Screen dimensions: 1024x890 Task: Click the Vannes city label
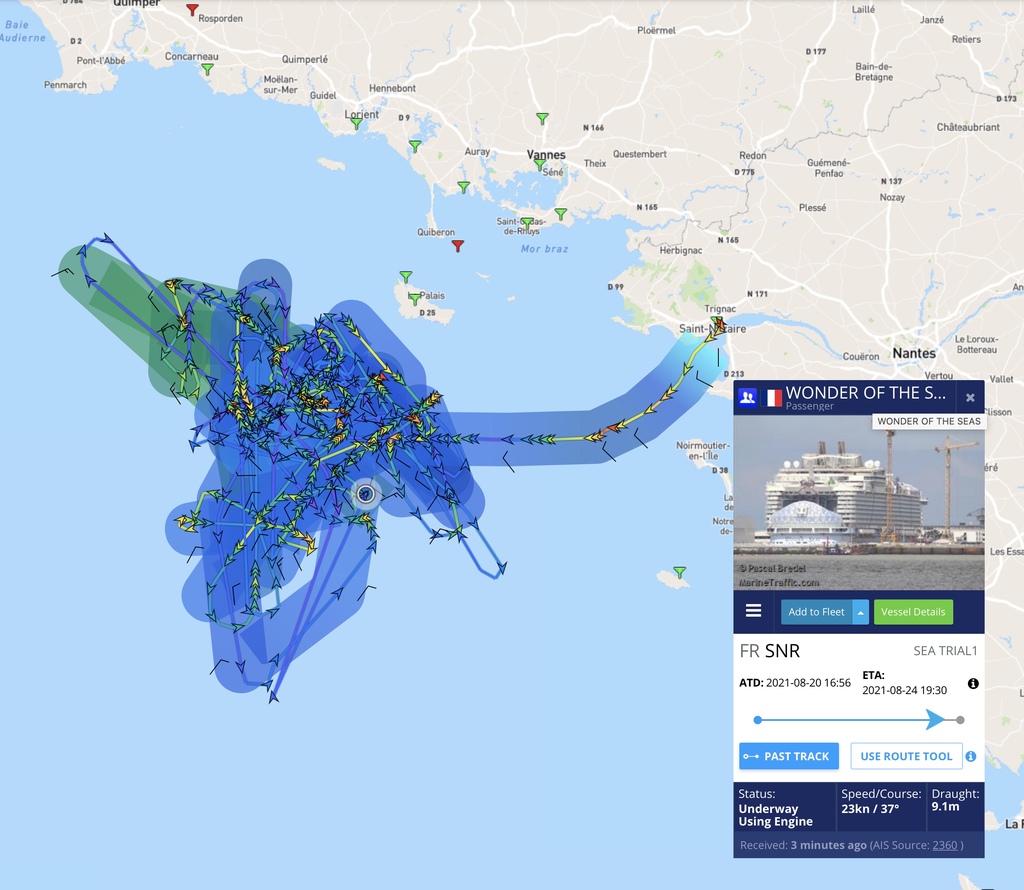pyautogui.click(x=546, y=155)
